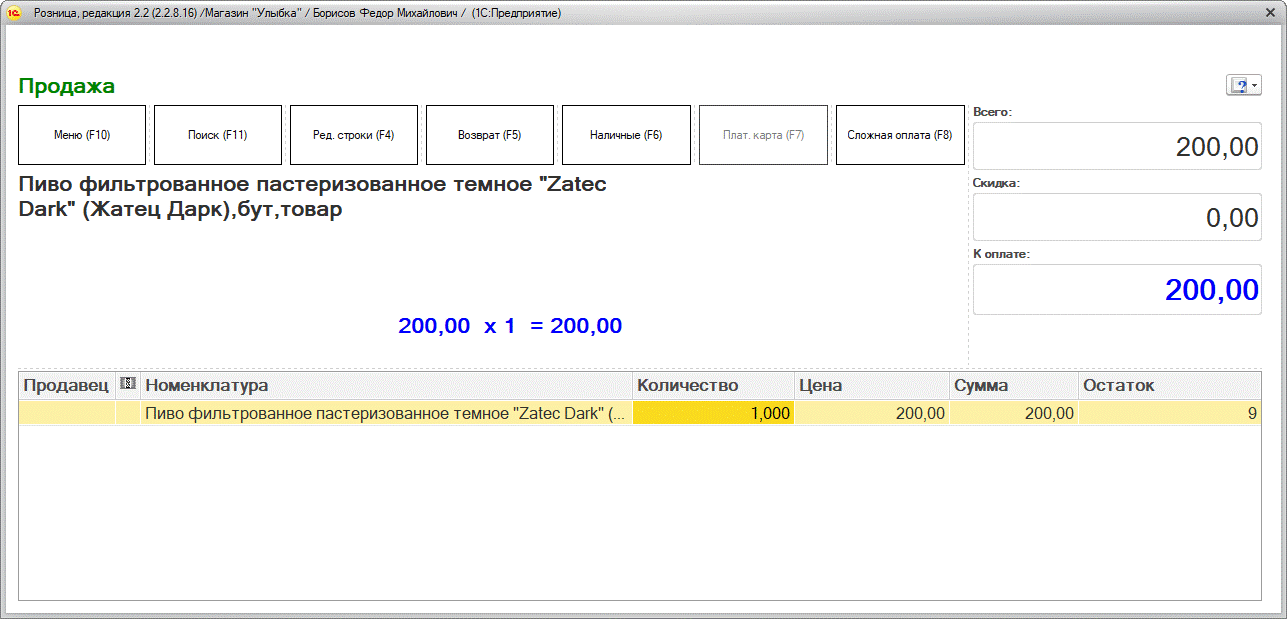The height and width of the screenshot is (619, 1287).
Task: Click the К оплате amount field
Action: (1117, 290)
